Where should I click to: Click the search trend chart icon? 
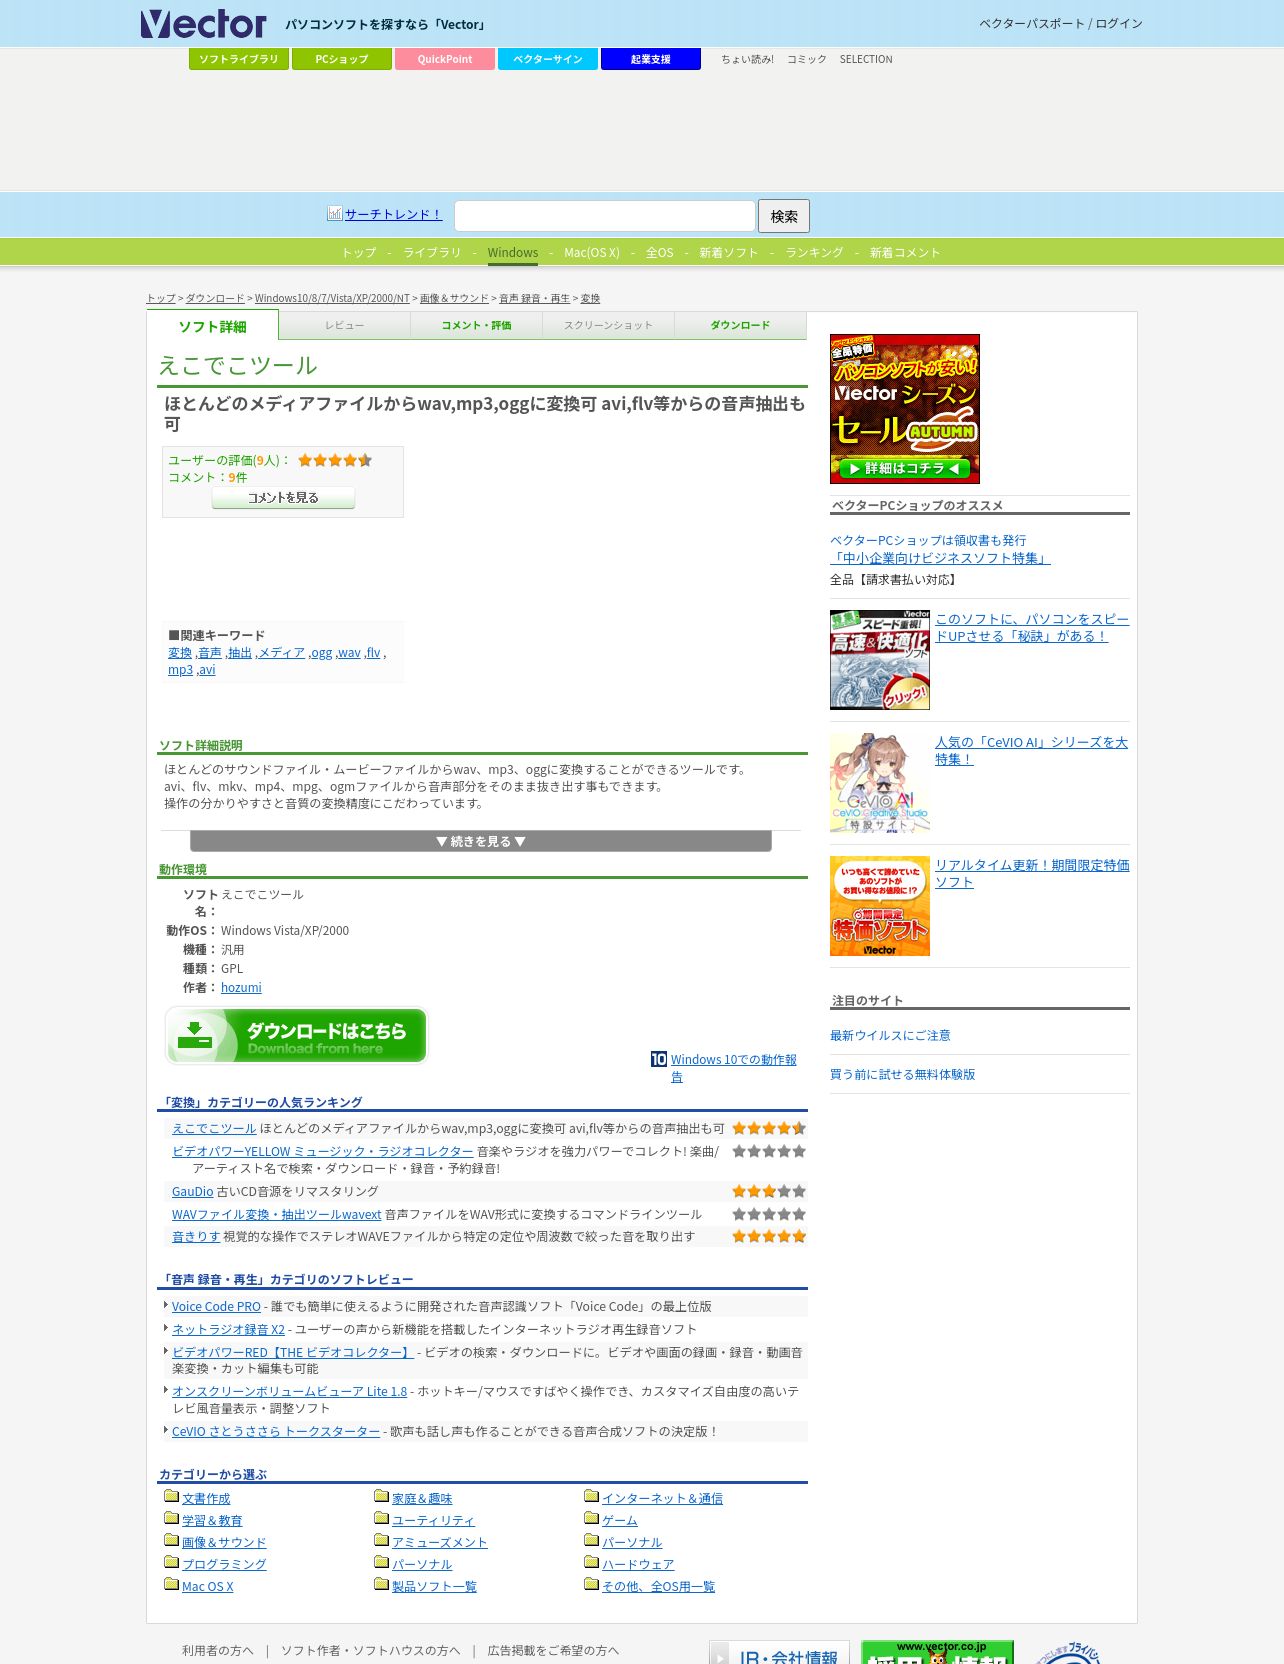click(335, 213)
